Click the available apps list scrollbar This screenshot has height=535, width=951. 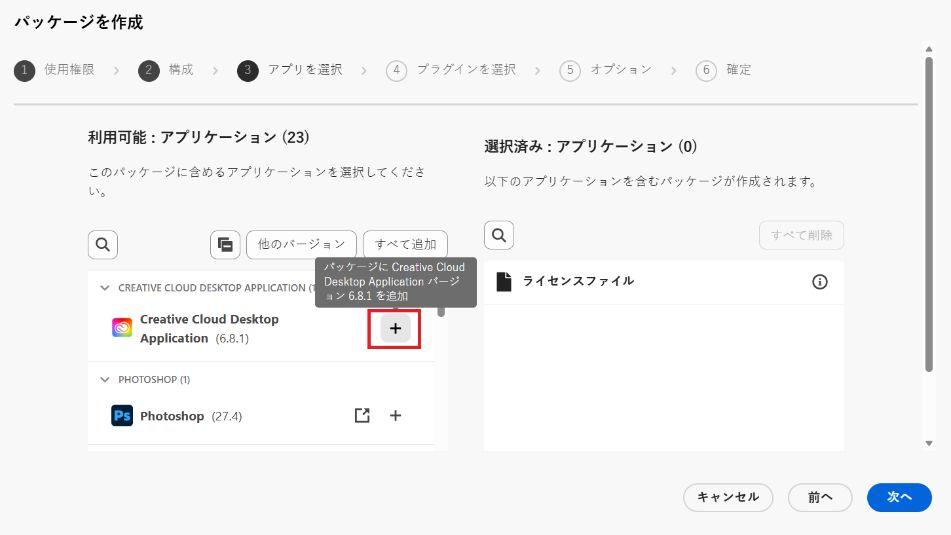tap(441, 311)
